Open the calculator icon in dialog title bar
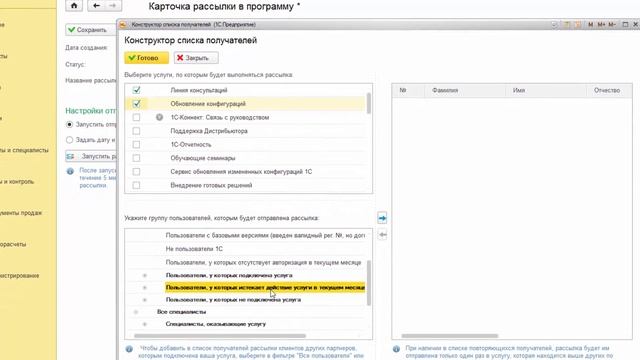 [567, 24]
